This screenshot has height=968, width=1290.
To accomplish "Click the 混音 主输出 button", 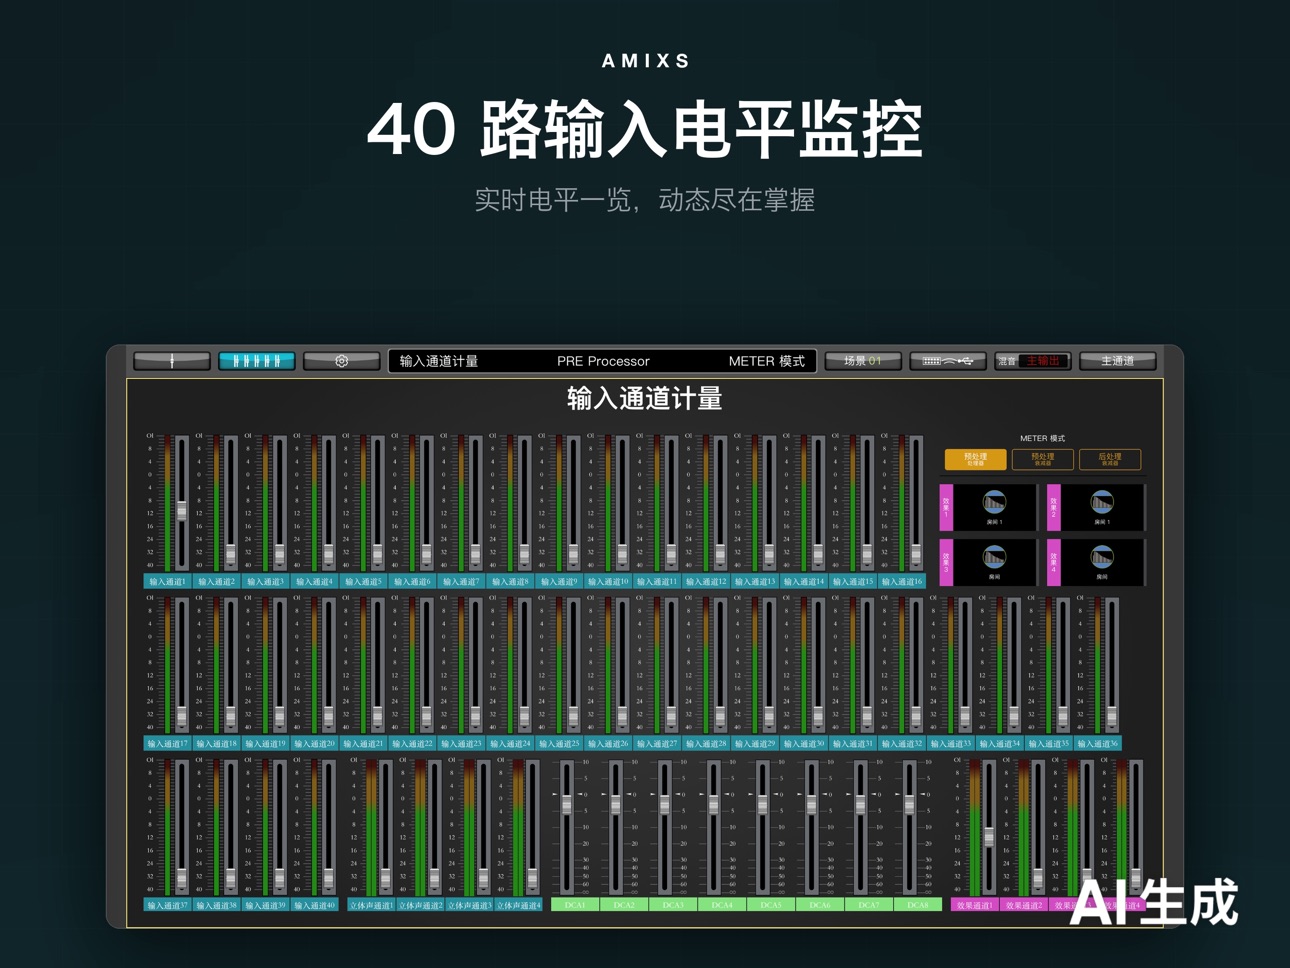I will point(1033,361).
